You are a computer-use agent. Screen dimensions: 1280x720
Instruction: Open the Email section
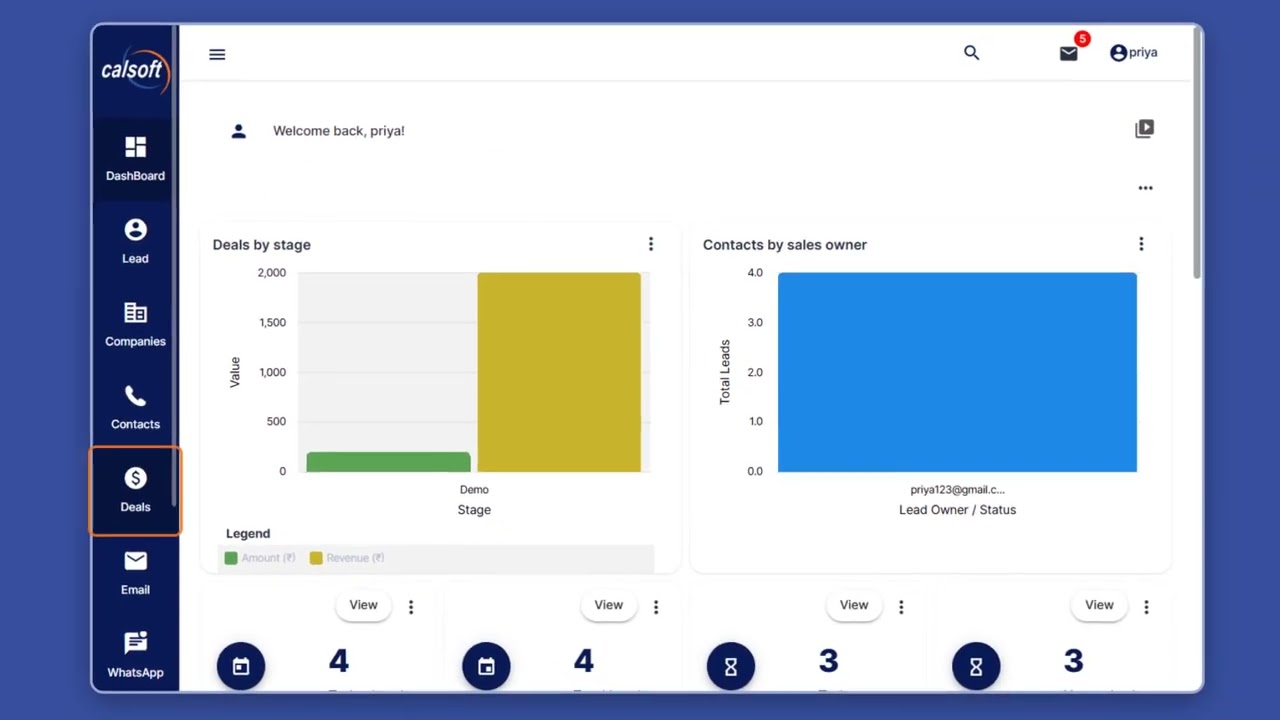136,574
